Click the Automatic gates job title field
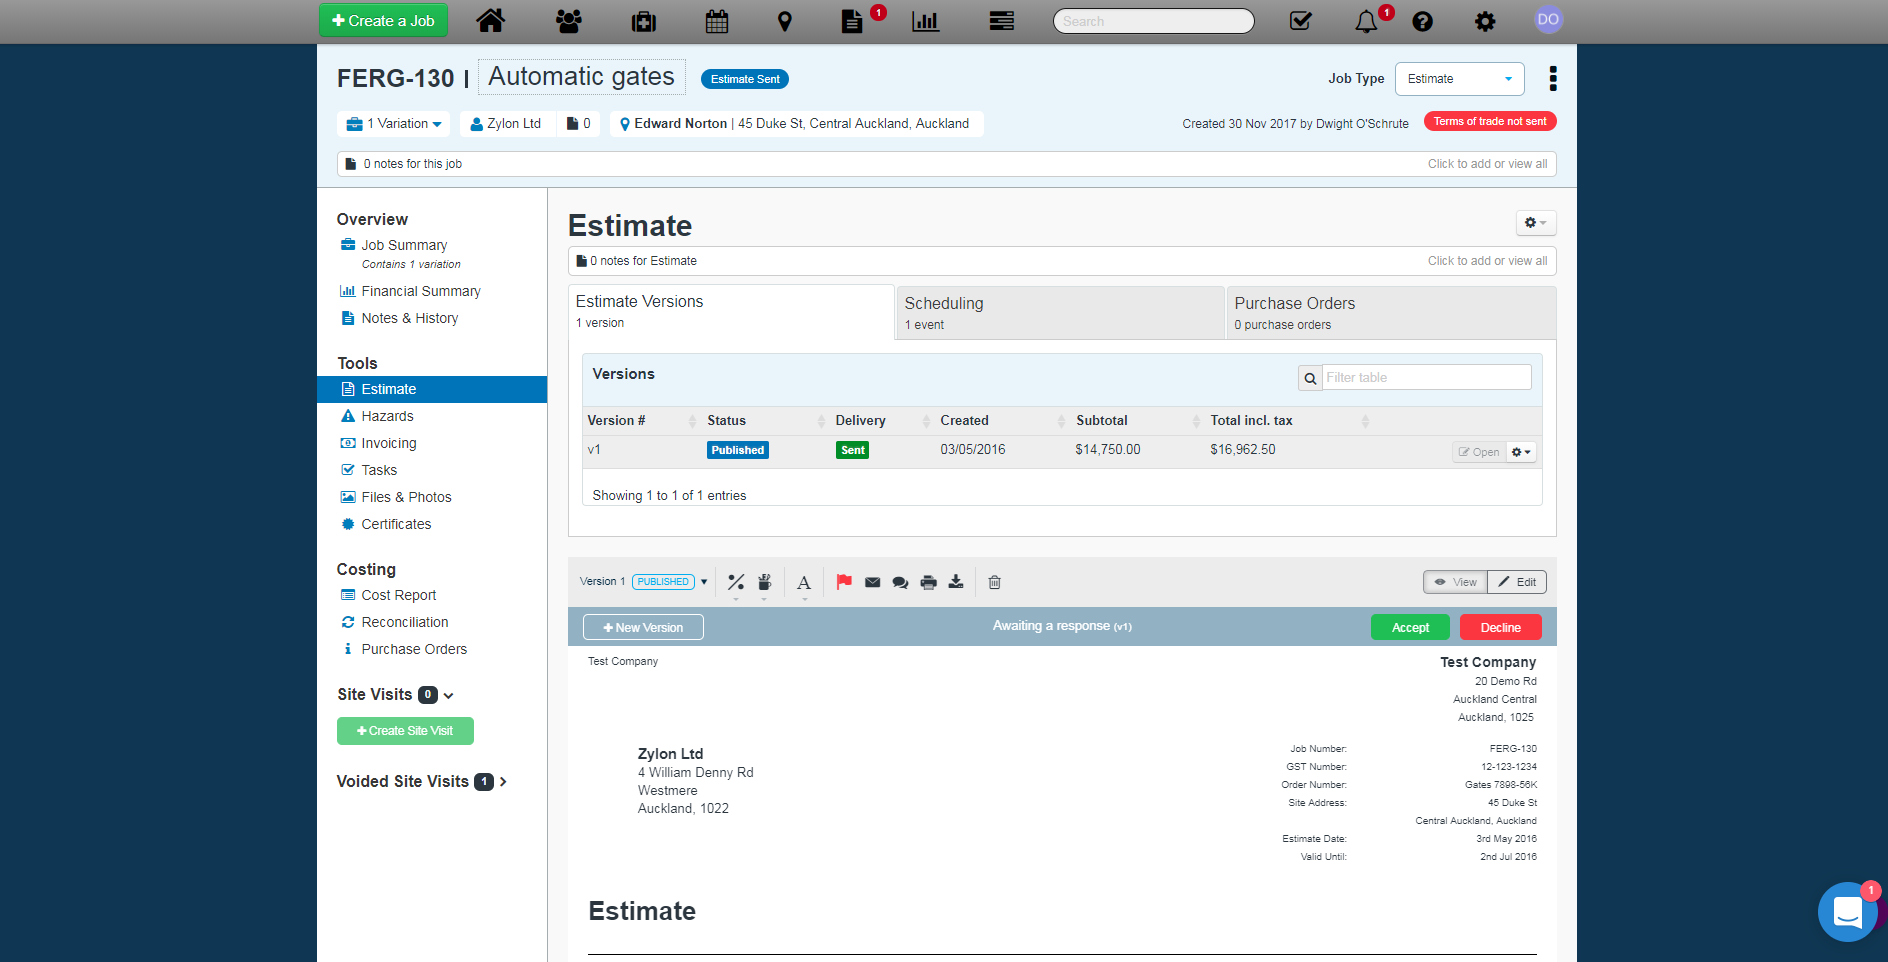The image size is (1888, 962). coord(581,77)
